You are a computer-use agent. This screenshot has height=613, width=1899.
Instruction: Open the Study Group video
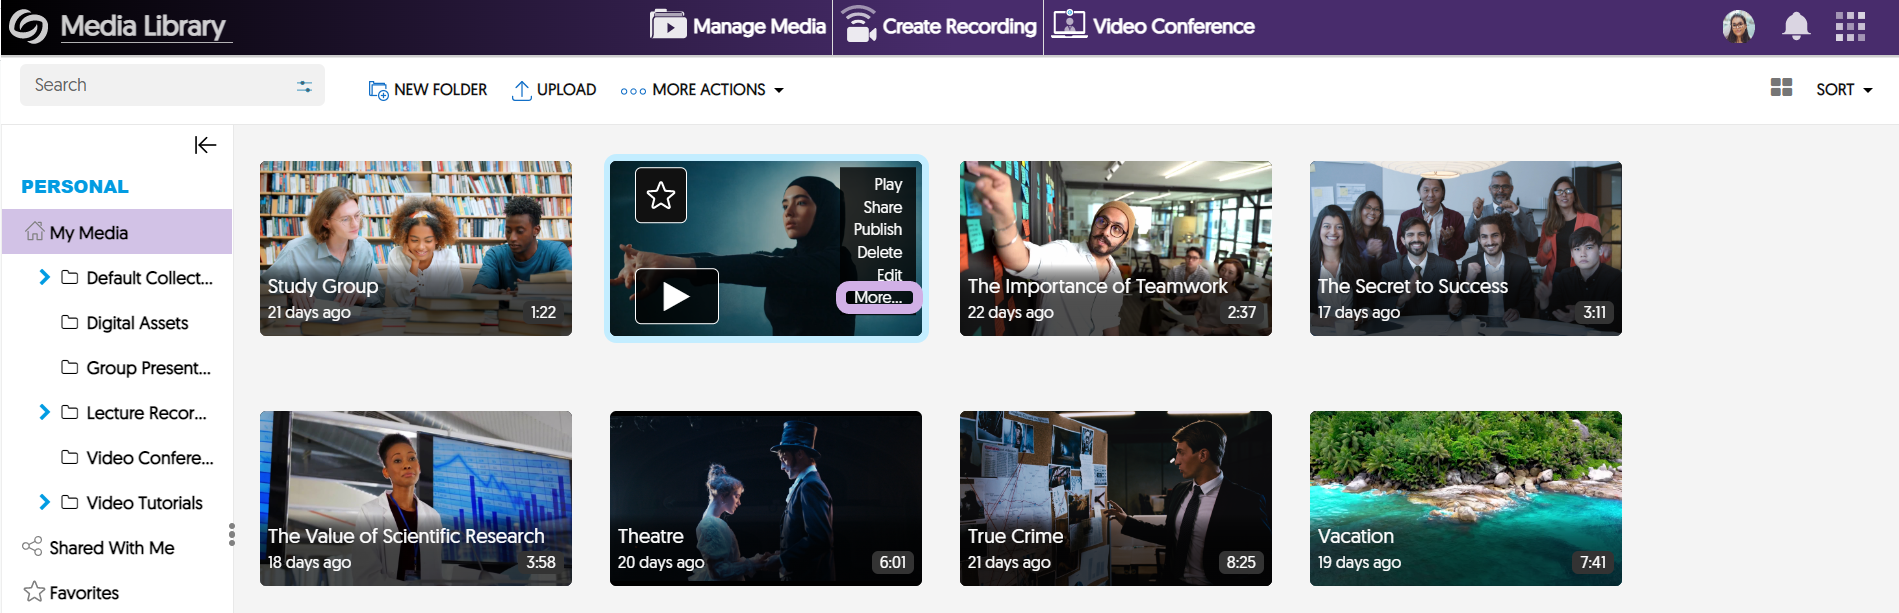pos(416,248)
